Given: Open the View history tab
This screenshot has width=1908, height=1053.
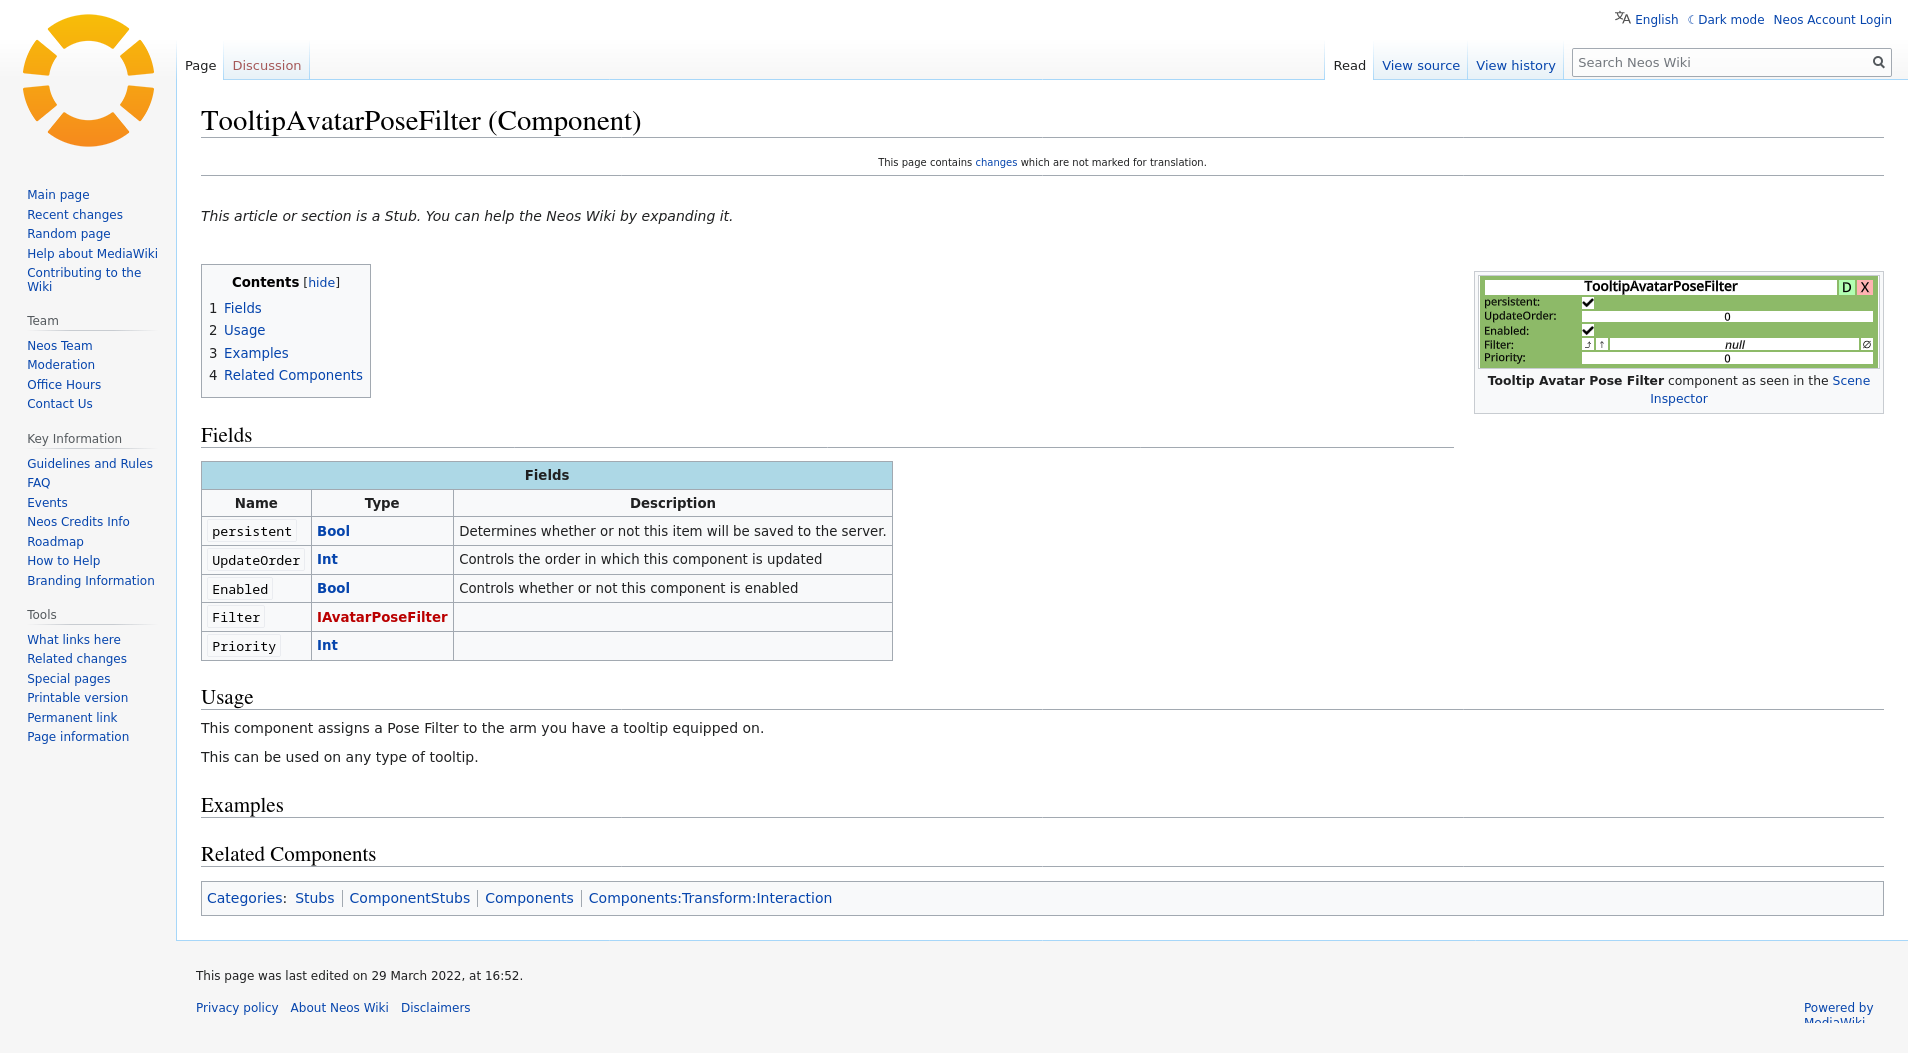Looking at the screenshot, I should pyautogui.click(x=1515, y=66).
